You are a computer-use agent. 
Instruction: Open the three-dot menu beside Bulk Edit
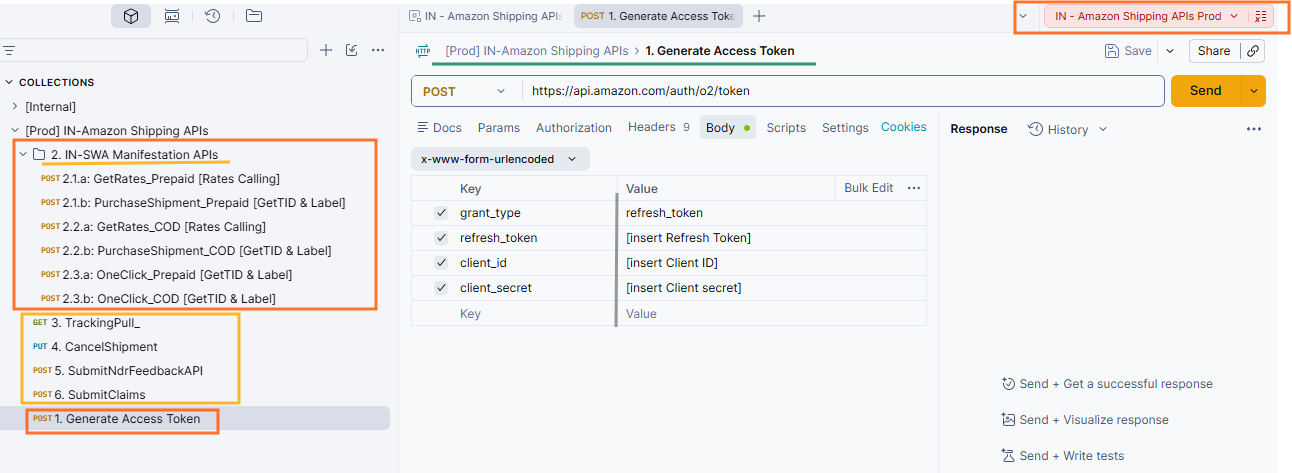tap(913, 188)
